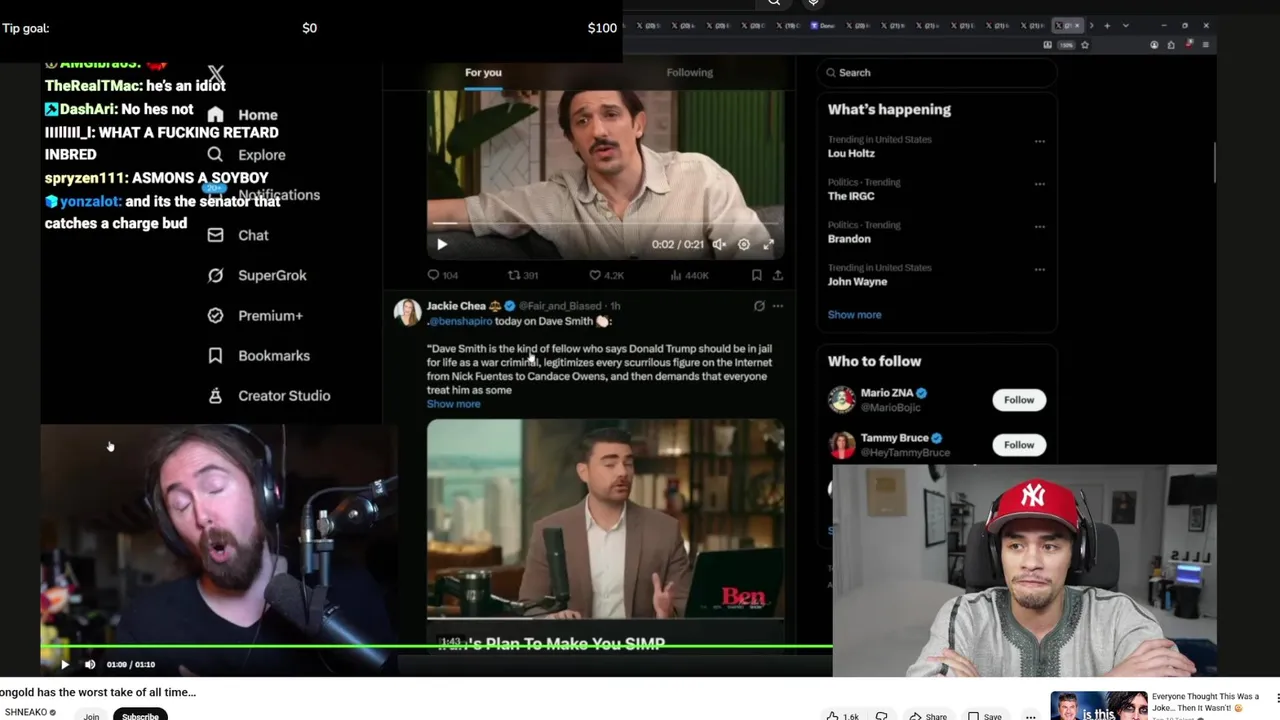1280x720 pixels.
Task: Open the @benshapiro mention link
Action: [461, 321]
